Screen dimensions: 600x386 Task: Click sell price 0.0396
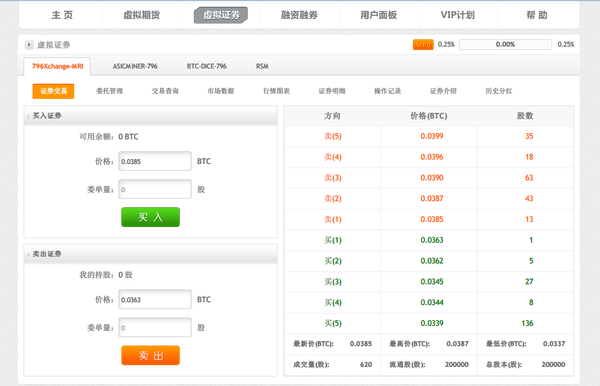[432, 157]
